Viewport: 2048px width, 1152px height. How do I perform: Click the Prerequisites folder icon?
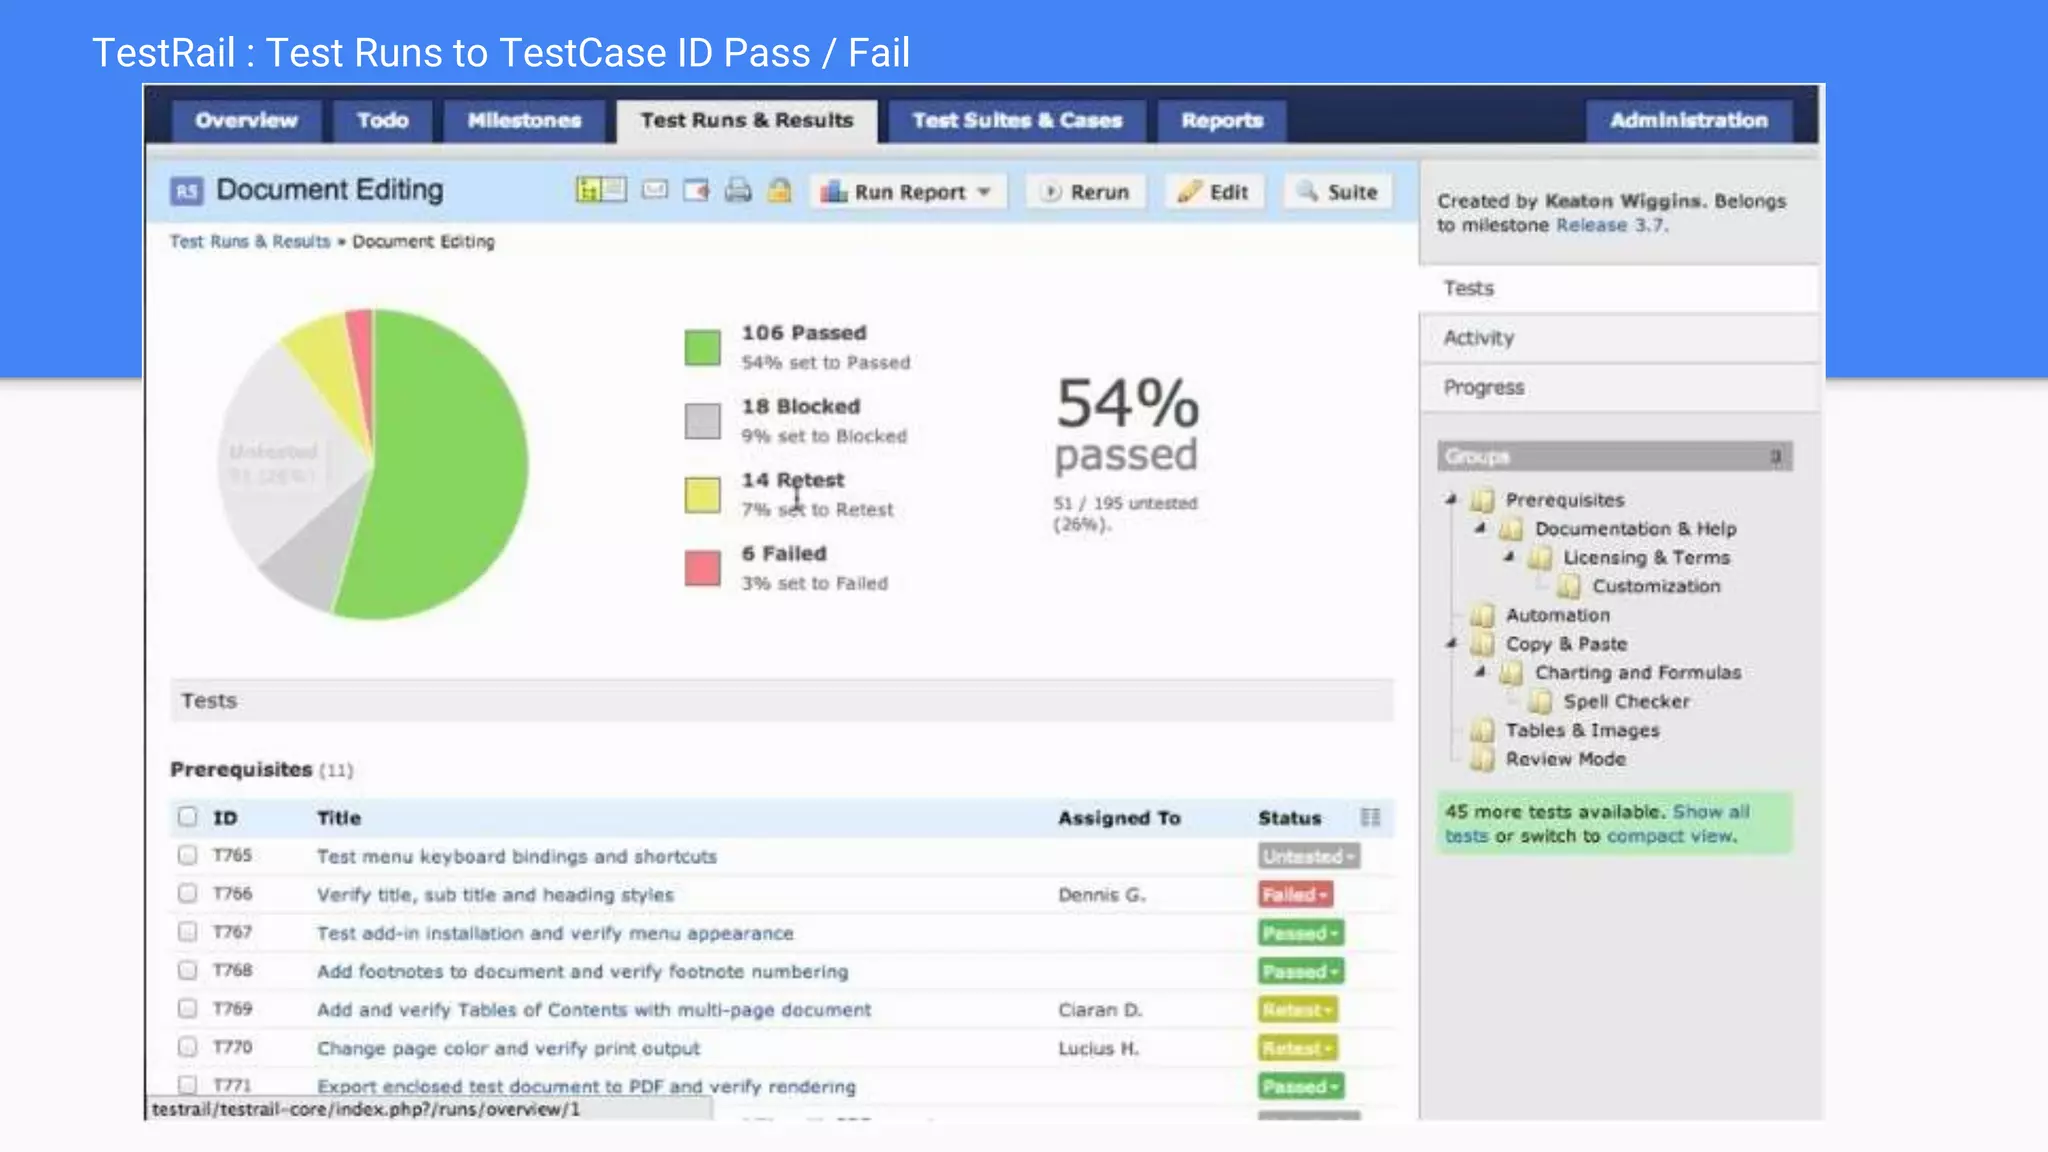click(x=1482, y=500)
